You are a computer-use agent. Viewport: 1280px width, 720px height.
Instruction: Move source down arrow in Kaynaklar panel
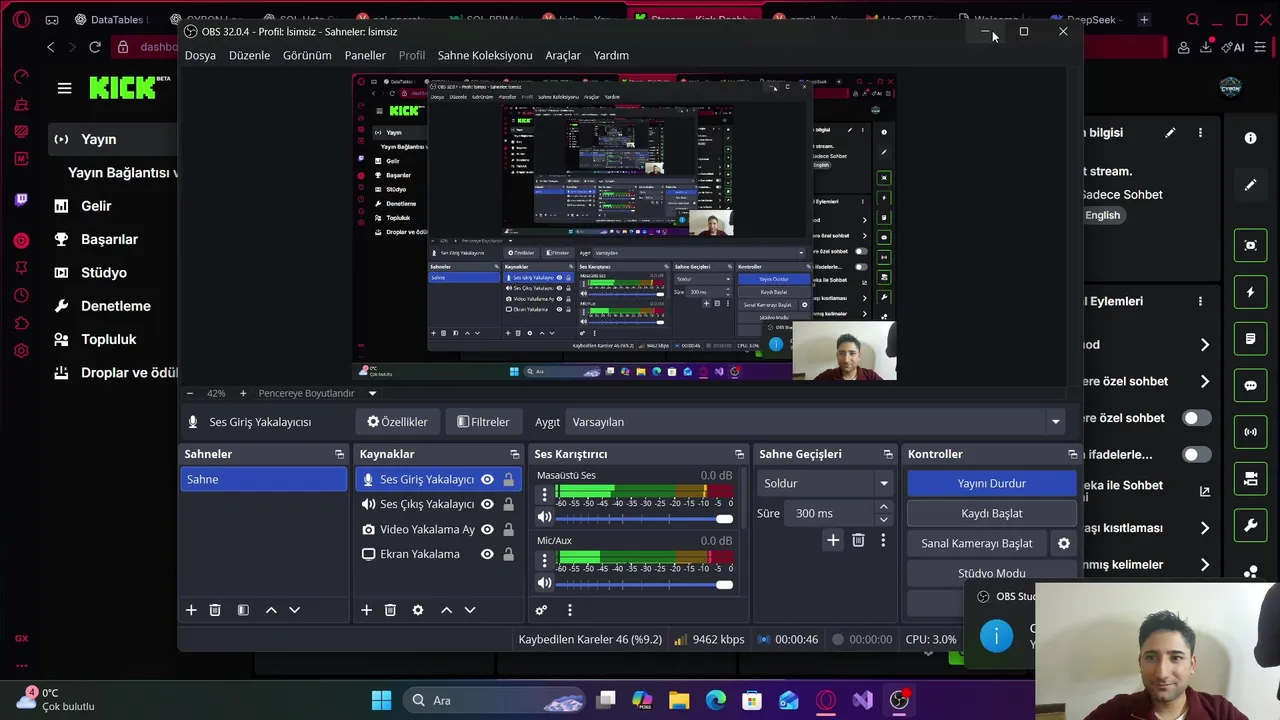point(469,610)
